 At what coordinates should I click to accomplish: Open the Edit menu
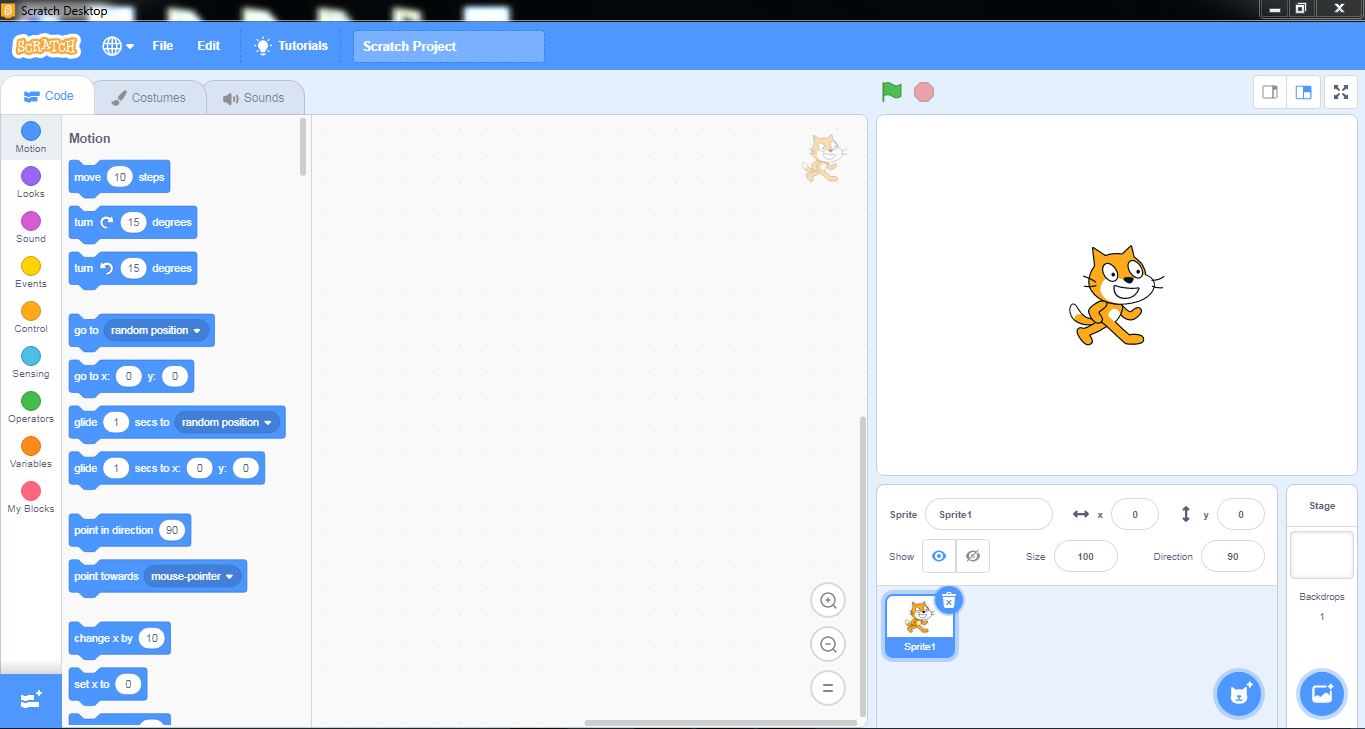click(209, 46)
